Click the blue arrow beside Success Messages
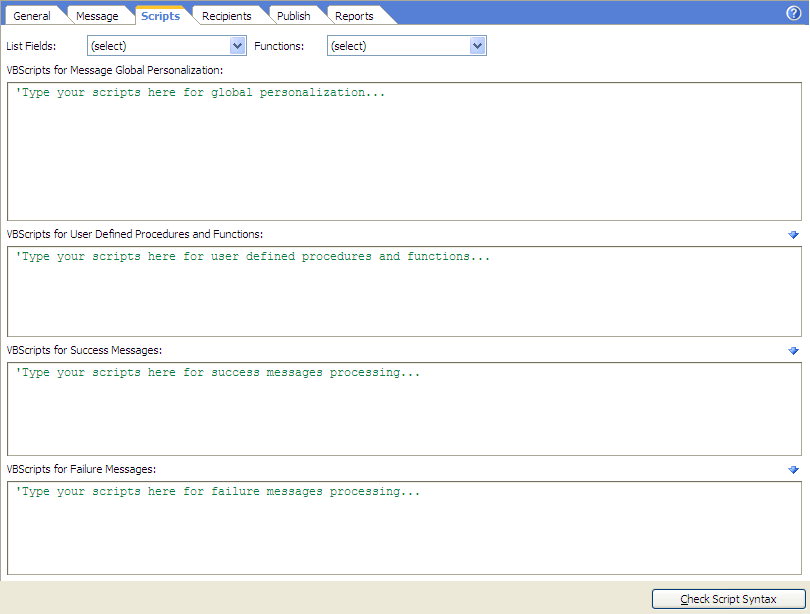The width and height of the screenshot is (810, 614). [x=793, y=351]
